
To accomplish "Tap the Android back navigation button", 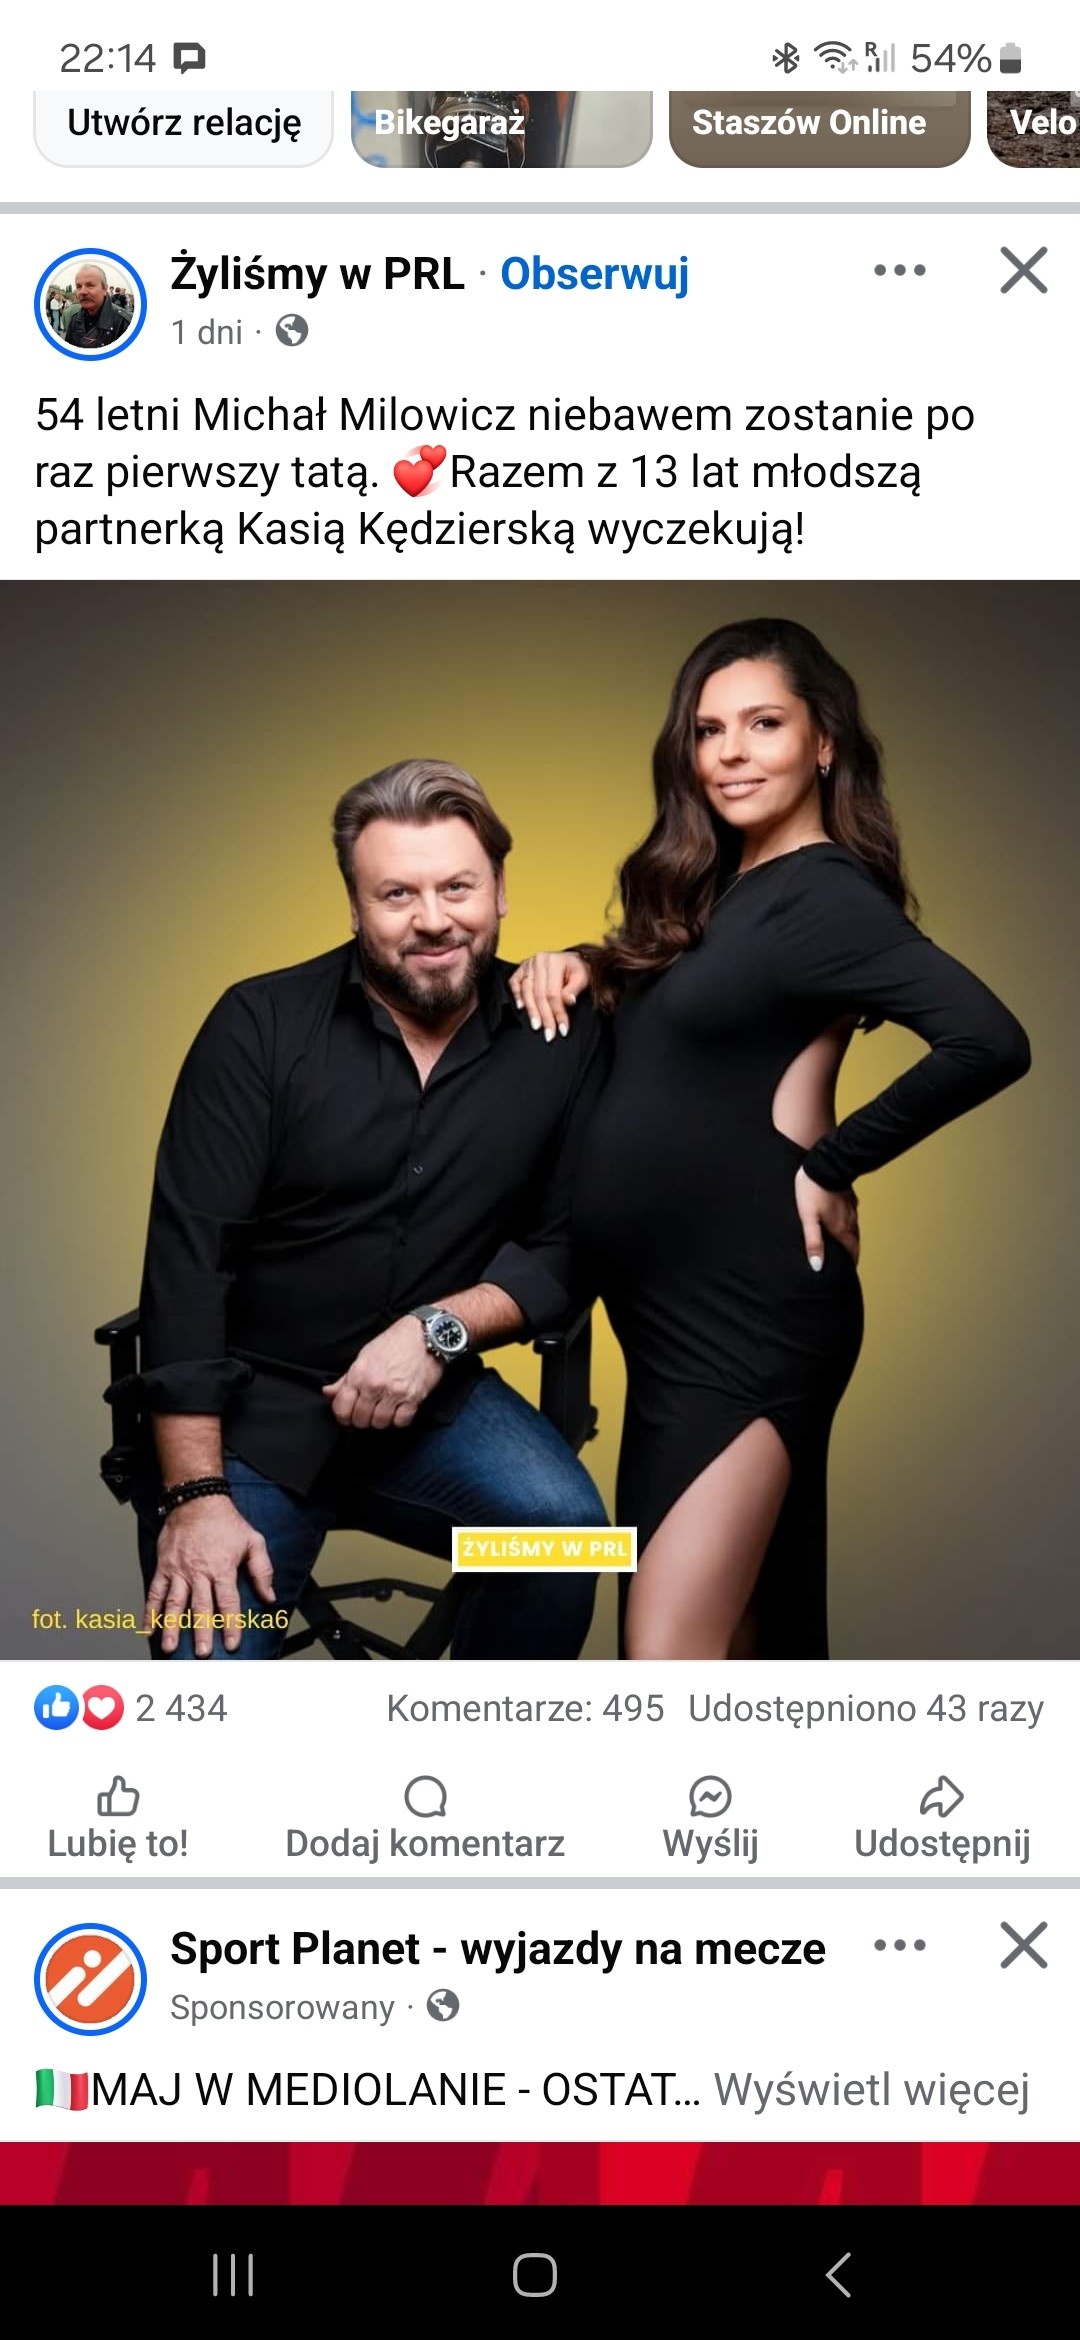I will point(838,2274).
